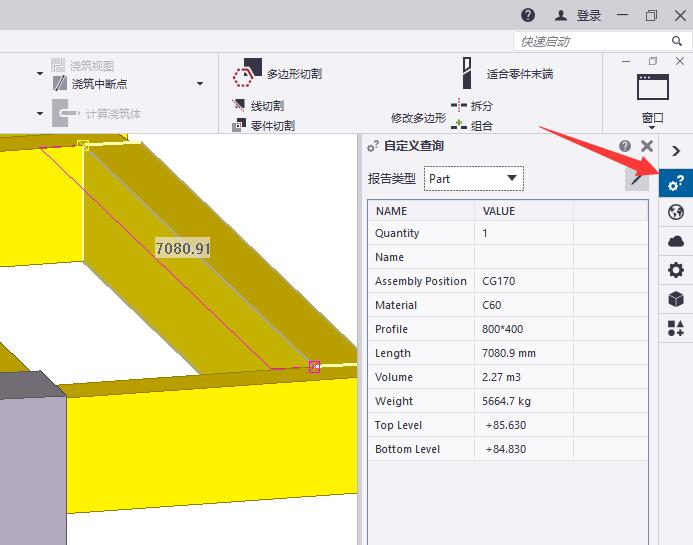Click the 拆分 split tool
Viewport: 693px width, 545px height.
(x=471, y=106)
